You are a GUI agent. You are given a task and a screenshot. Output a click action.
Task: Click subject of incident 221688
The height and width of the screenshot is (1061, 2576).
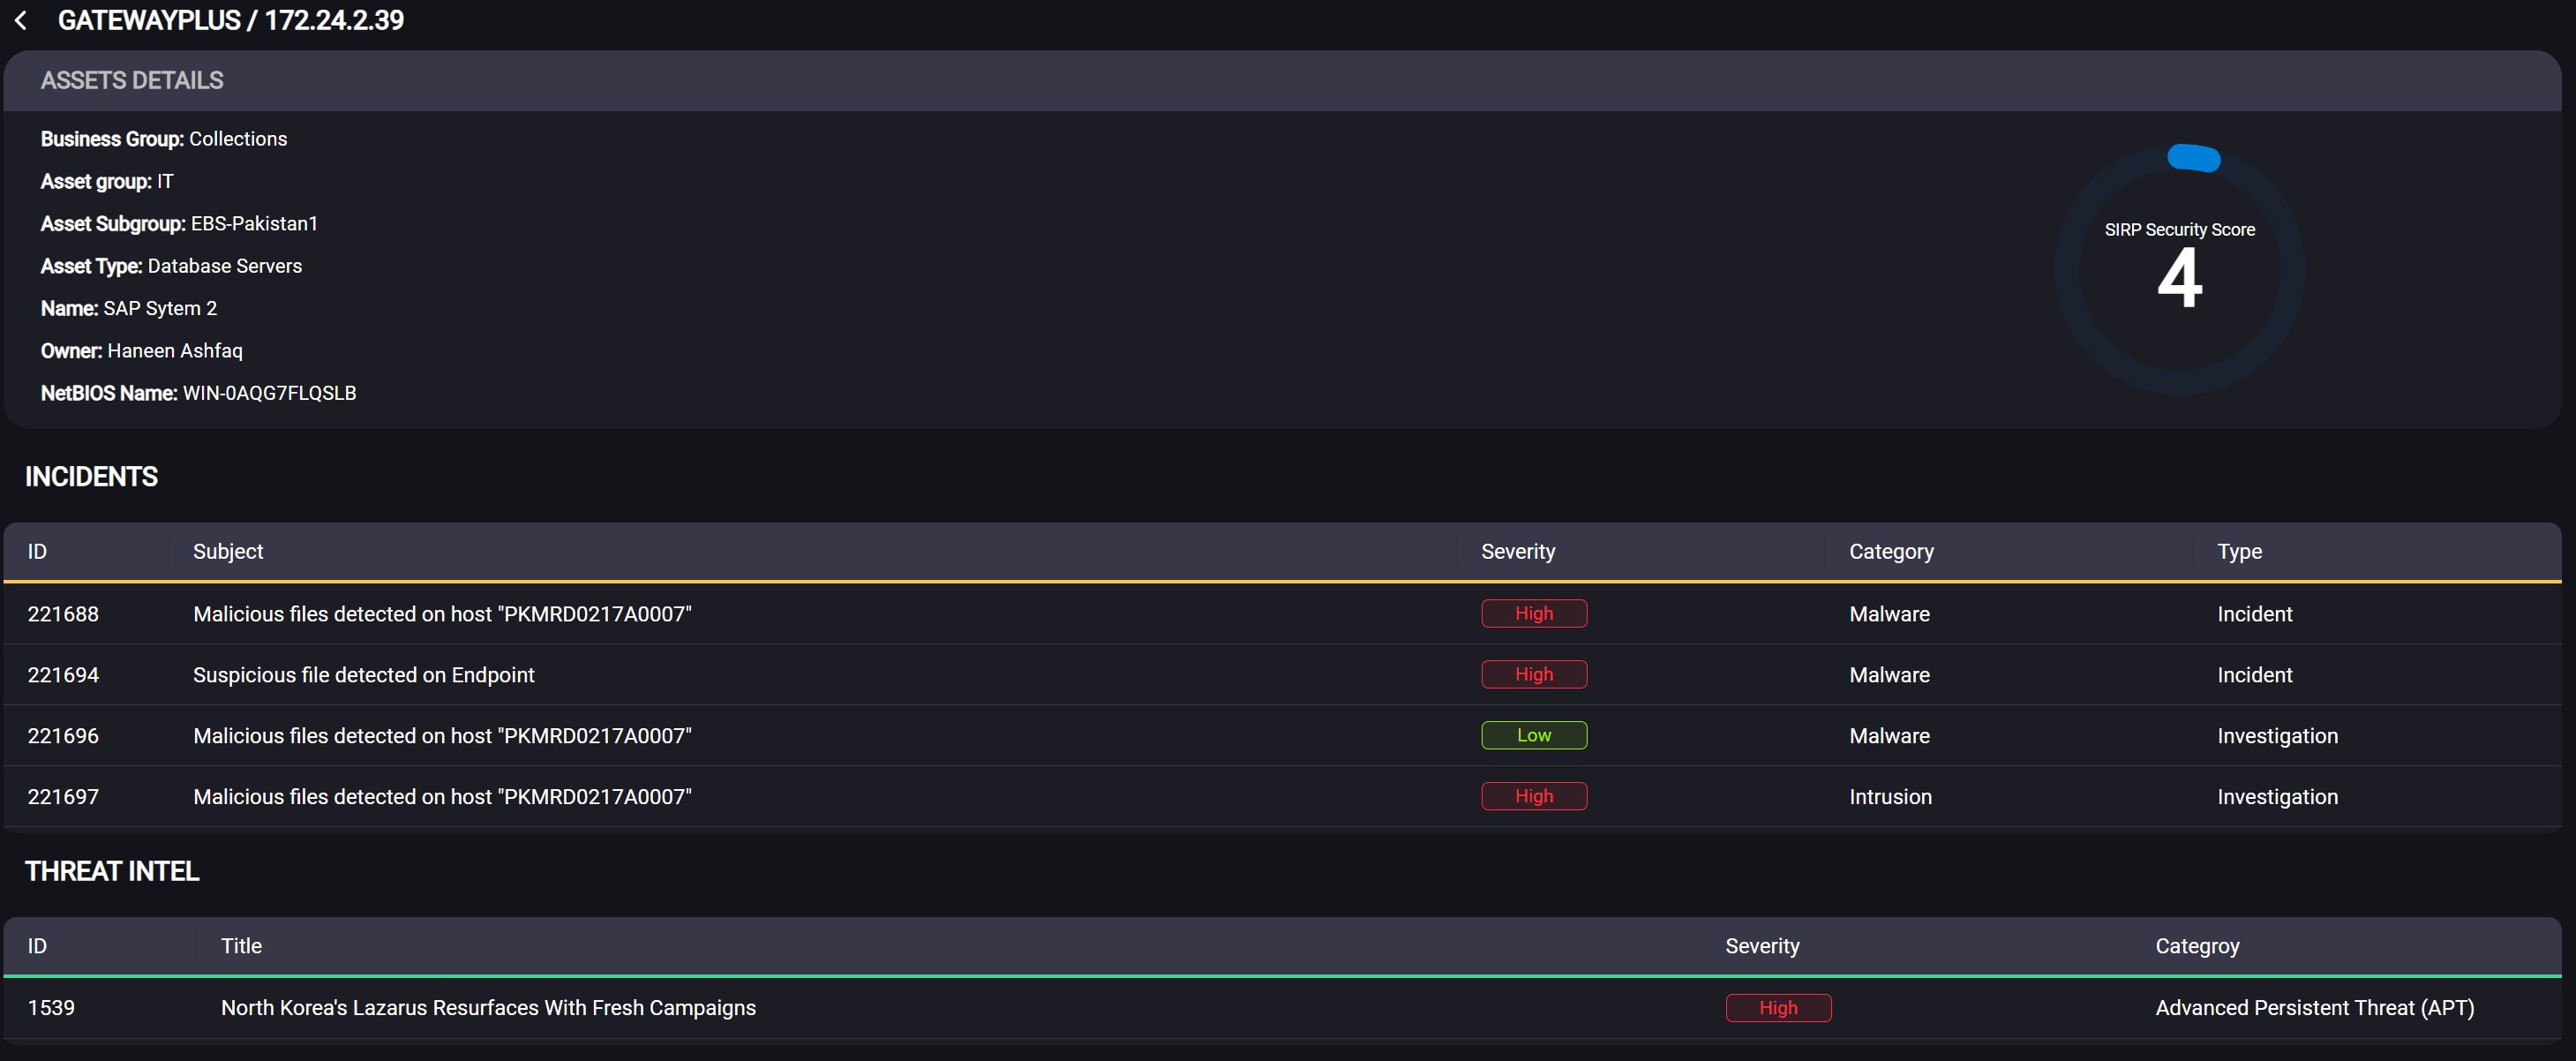(x=442, y=614)
